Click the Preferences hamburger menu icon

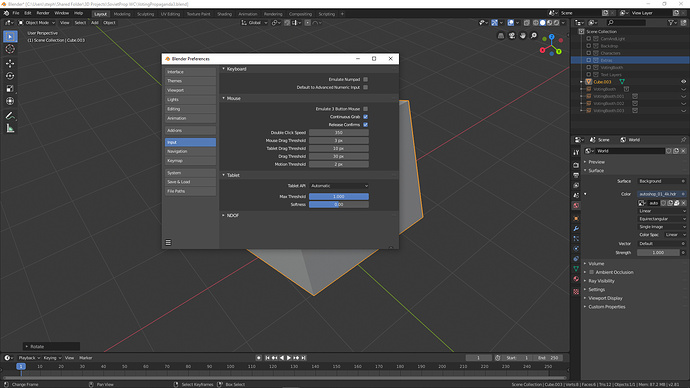(168, 242)
